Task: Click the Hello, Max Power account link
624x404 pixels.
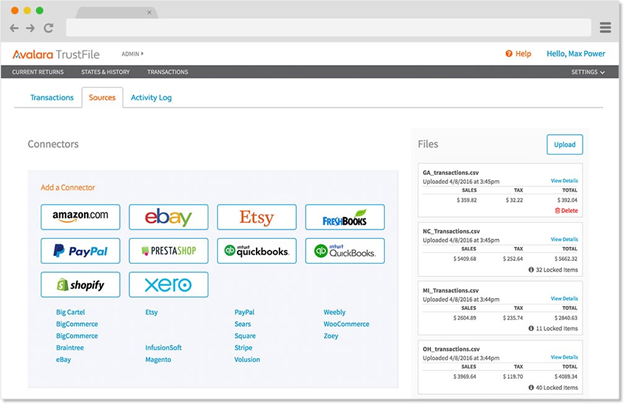Action: coord(575,54)
